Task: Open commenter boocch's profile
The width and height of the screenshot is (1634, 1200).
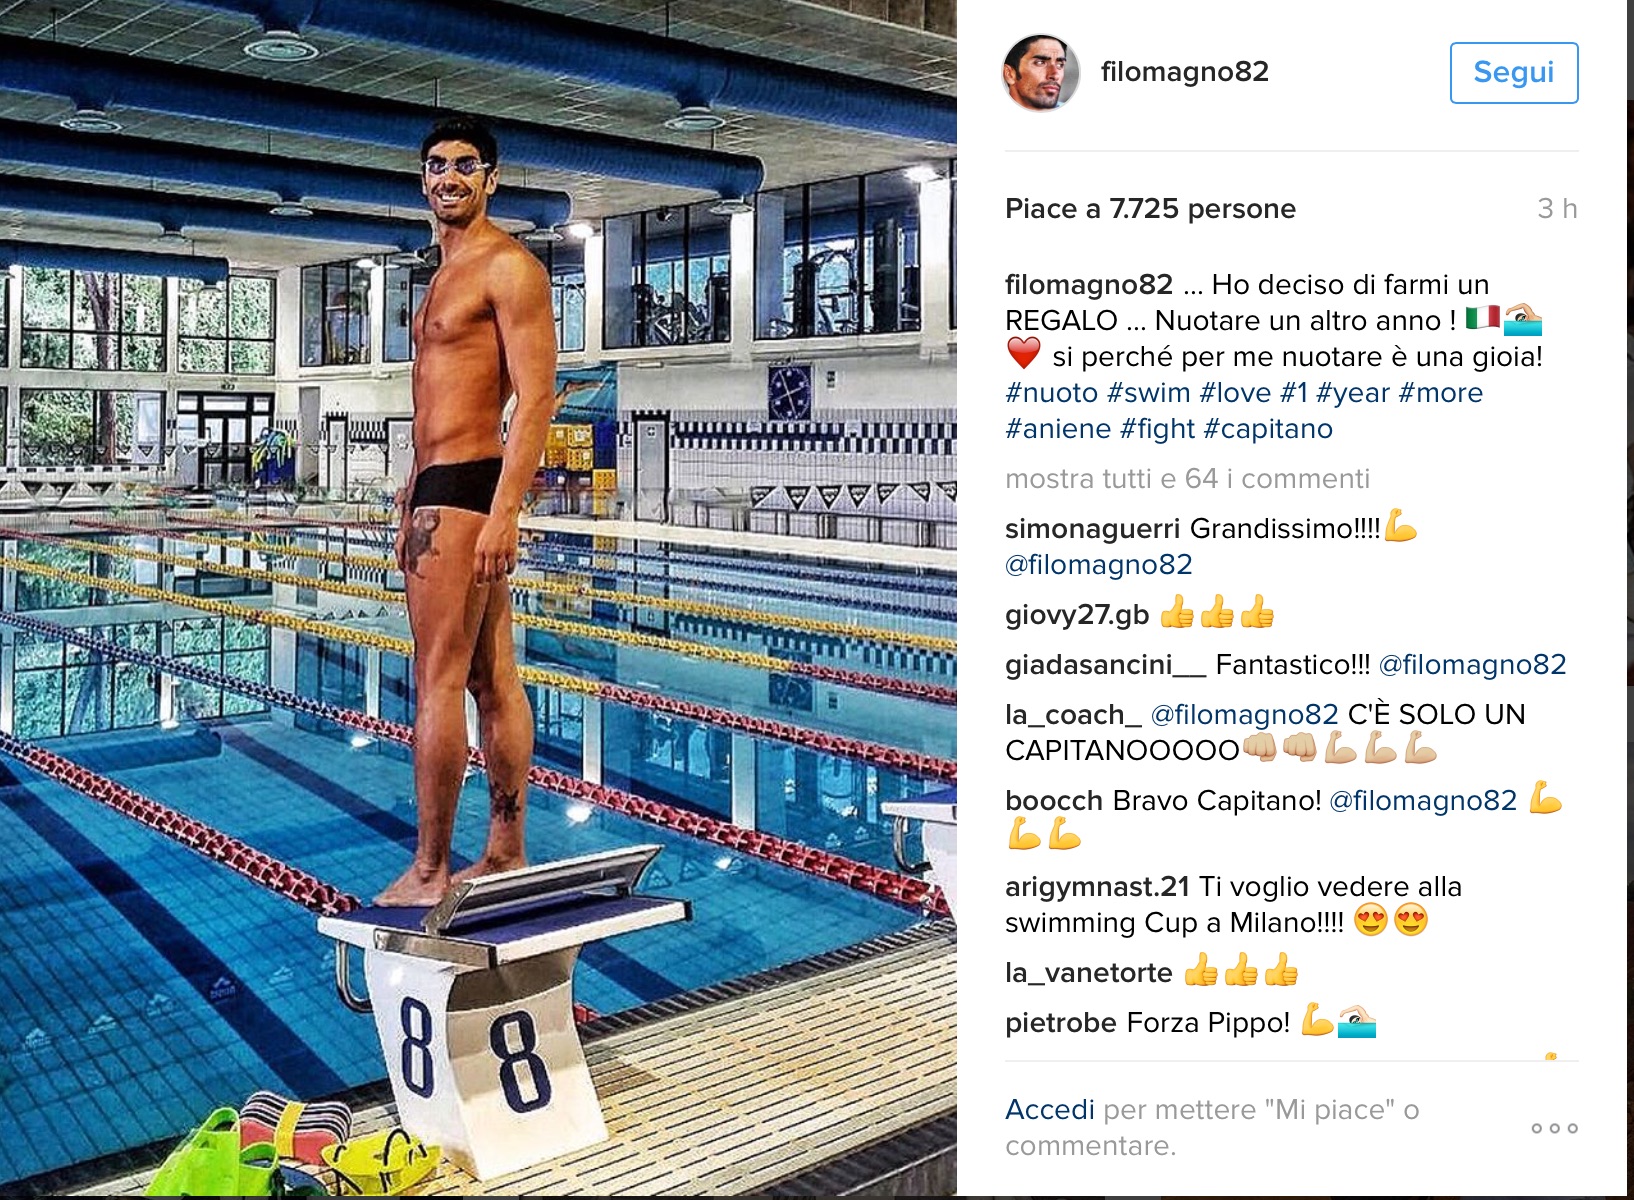Action: click(x=1054, y=801)
